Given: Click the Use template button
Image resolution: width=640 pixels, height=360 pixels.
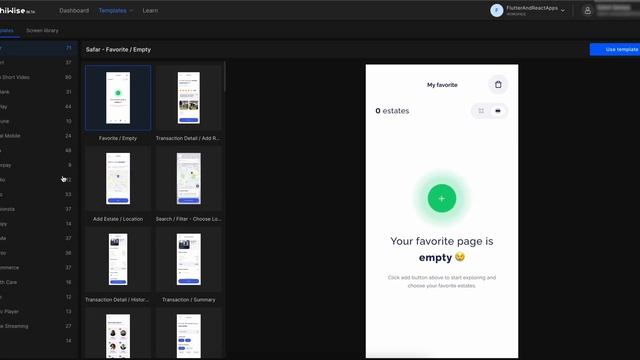Looking at the screenshot, I should 615,49.
